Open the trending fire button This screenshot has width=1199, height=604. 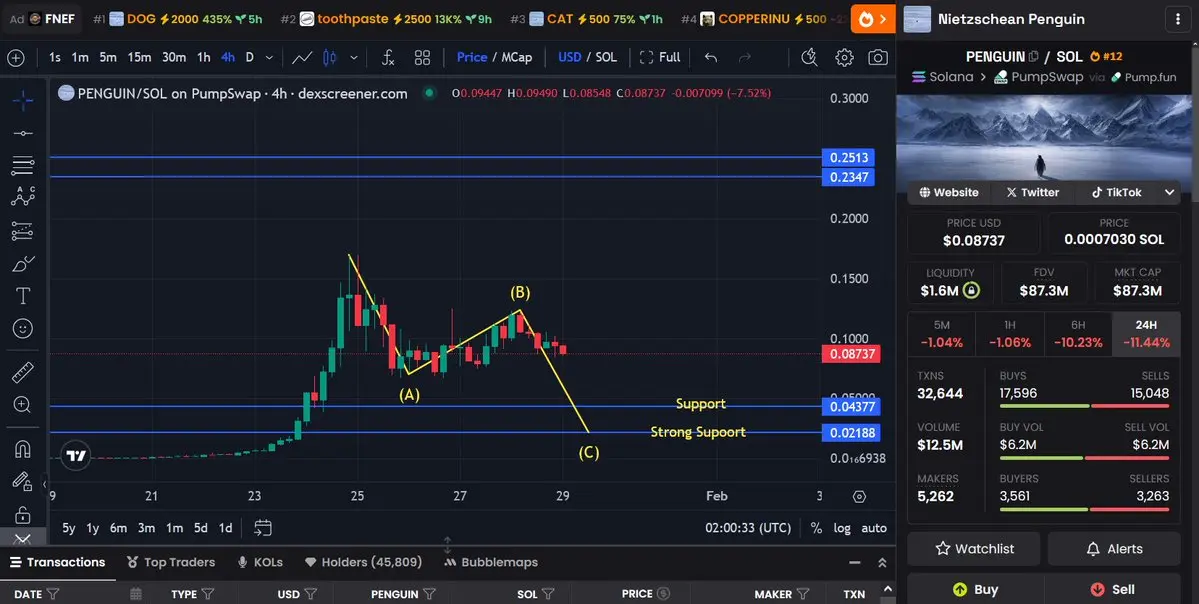873,19
